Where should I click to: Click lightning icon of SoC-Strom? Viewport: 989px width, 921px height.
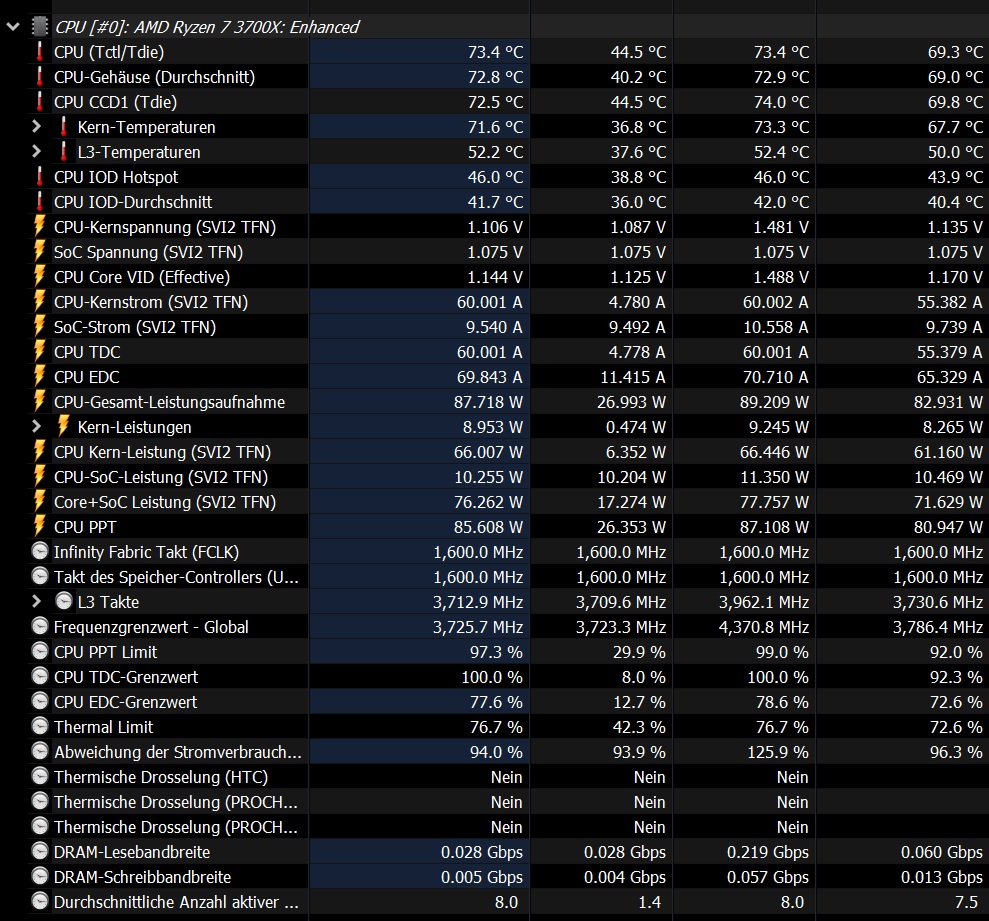click(40, 327)
